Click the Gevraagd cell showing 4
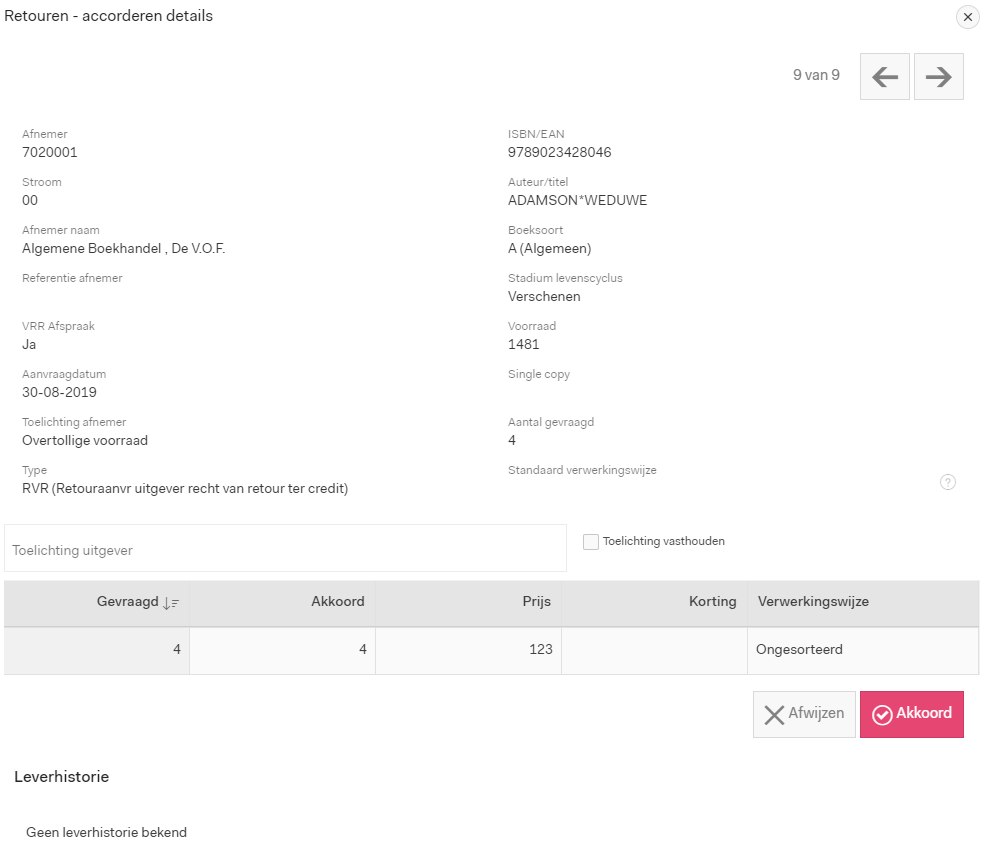This screenshot has width=988, height=858. [x=96, y=651]
